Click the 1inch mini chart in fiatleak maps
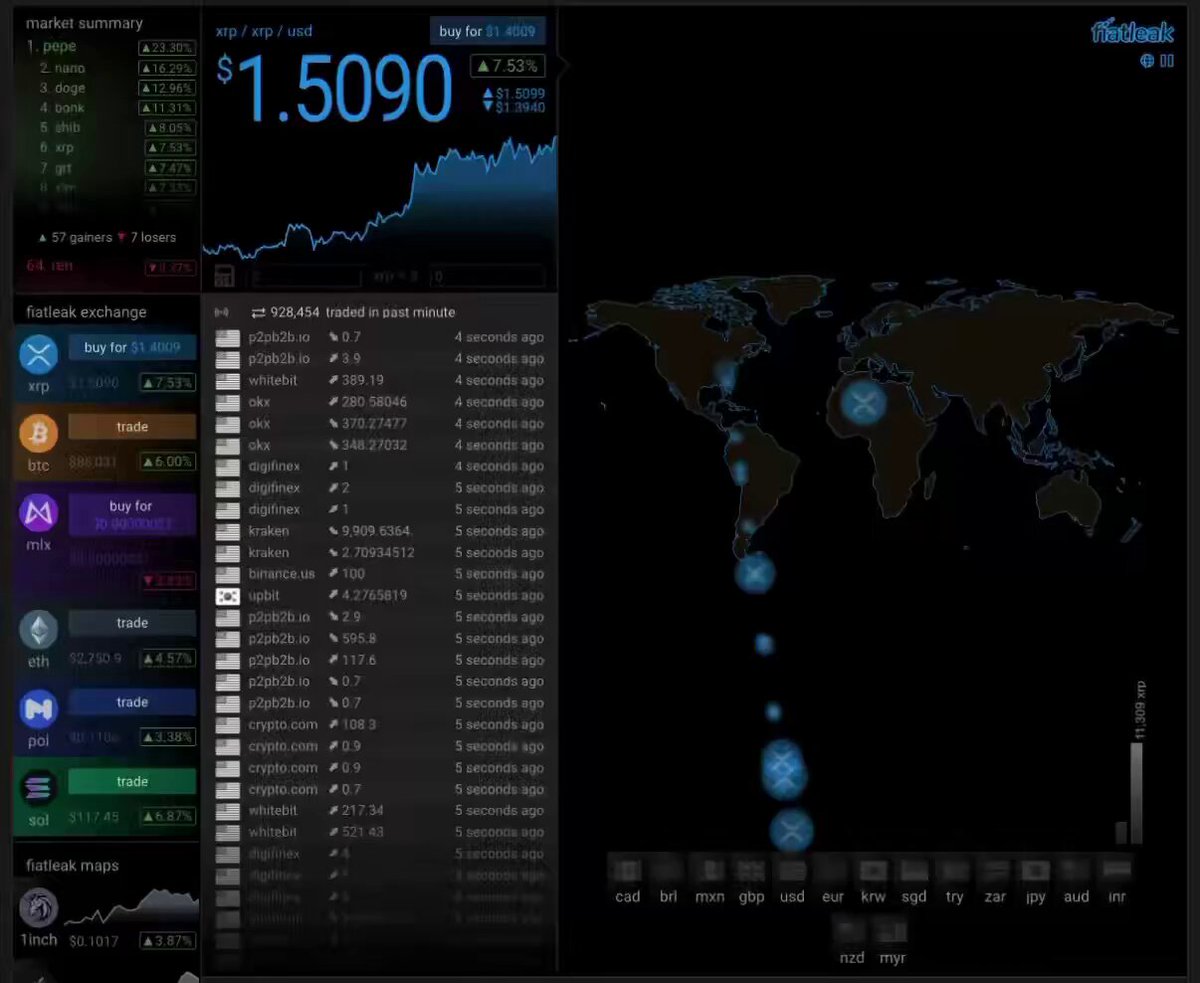1200x983 pixels. click(x=132, y=907)
